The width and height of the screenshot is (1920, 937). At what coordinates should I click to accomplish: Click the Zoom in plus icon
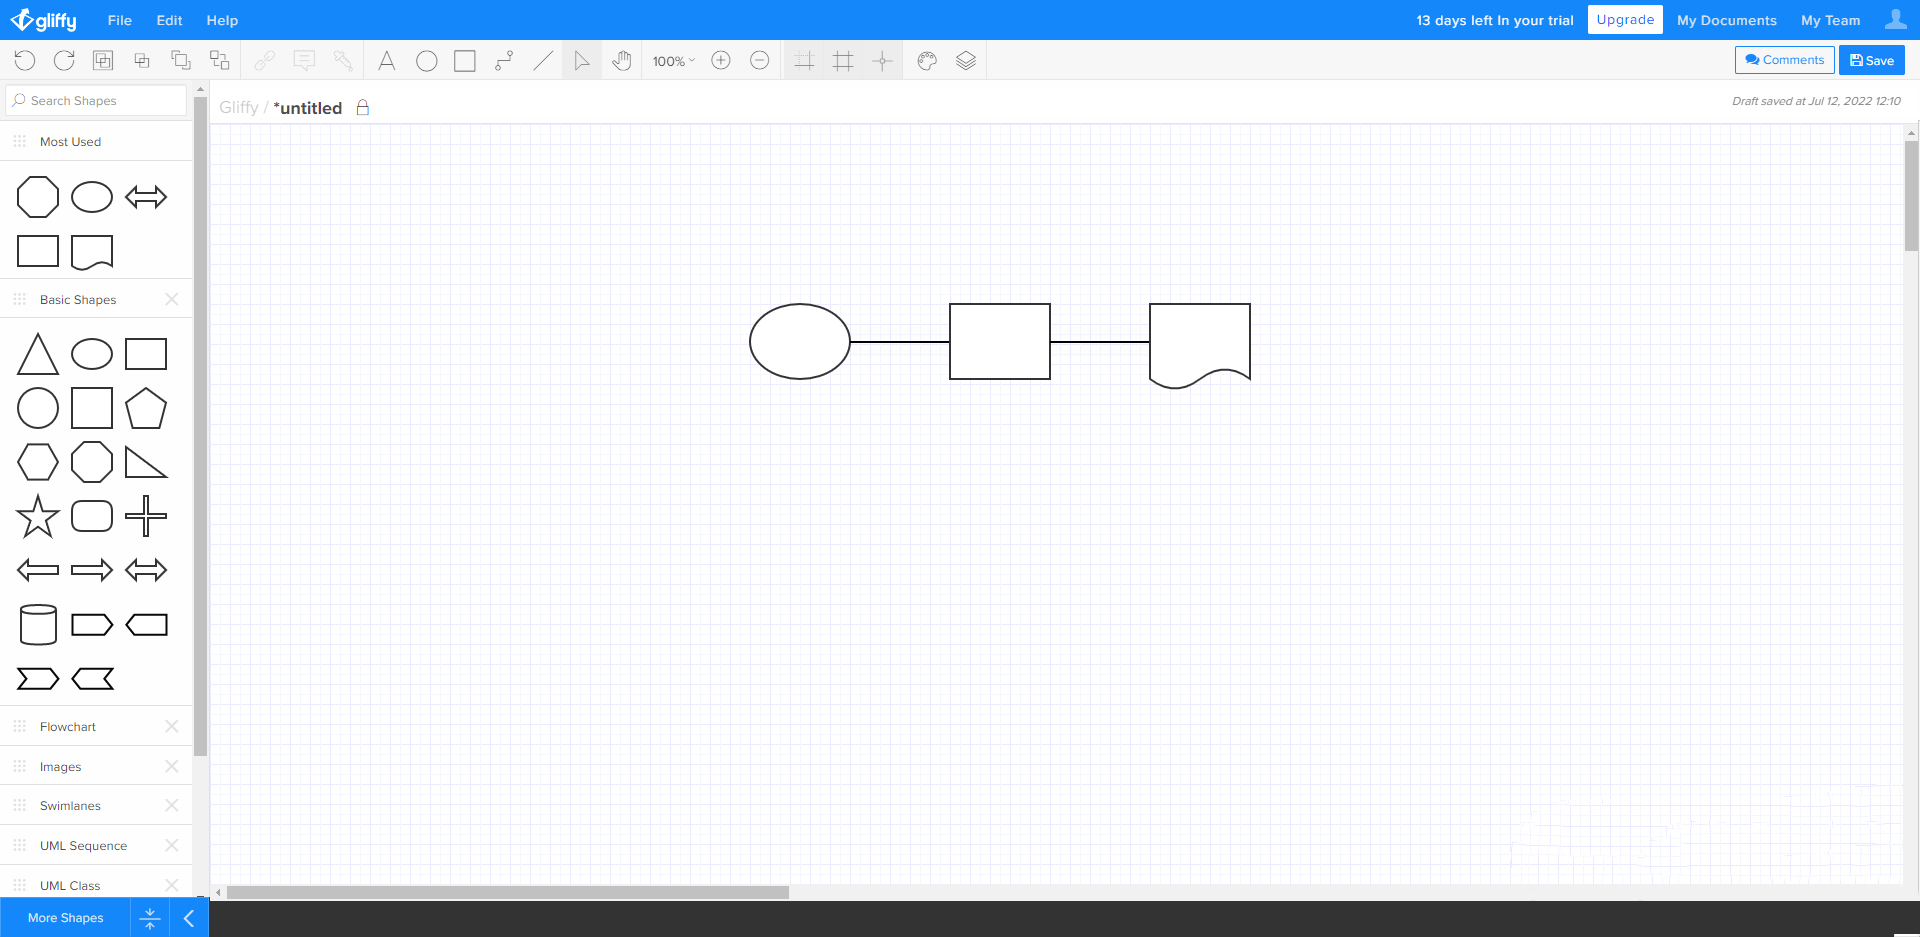(721, 61)
